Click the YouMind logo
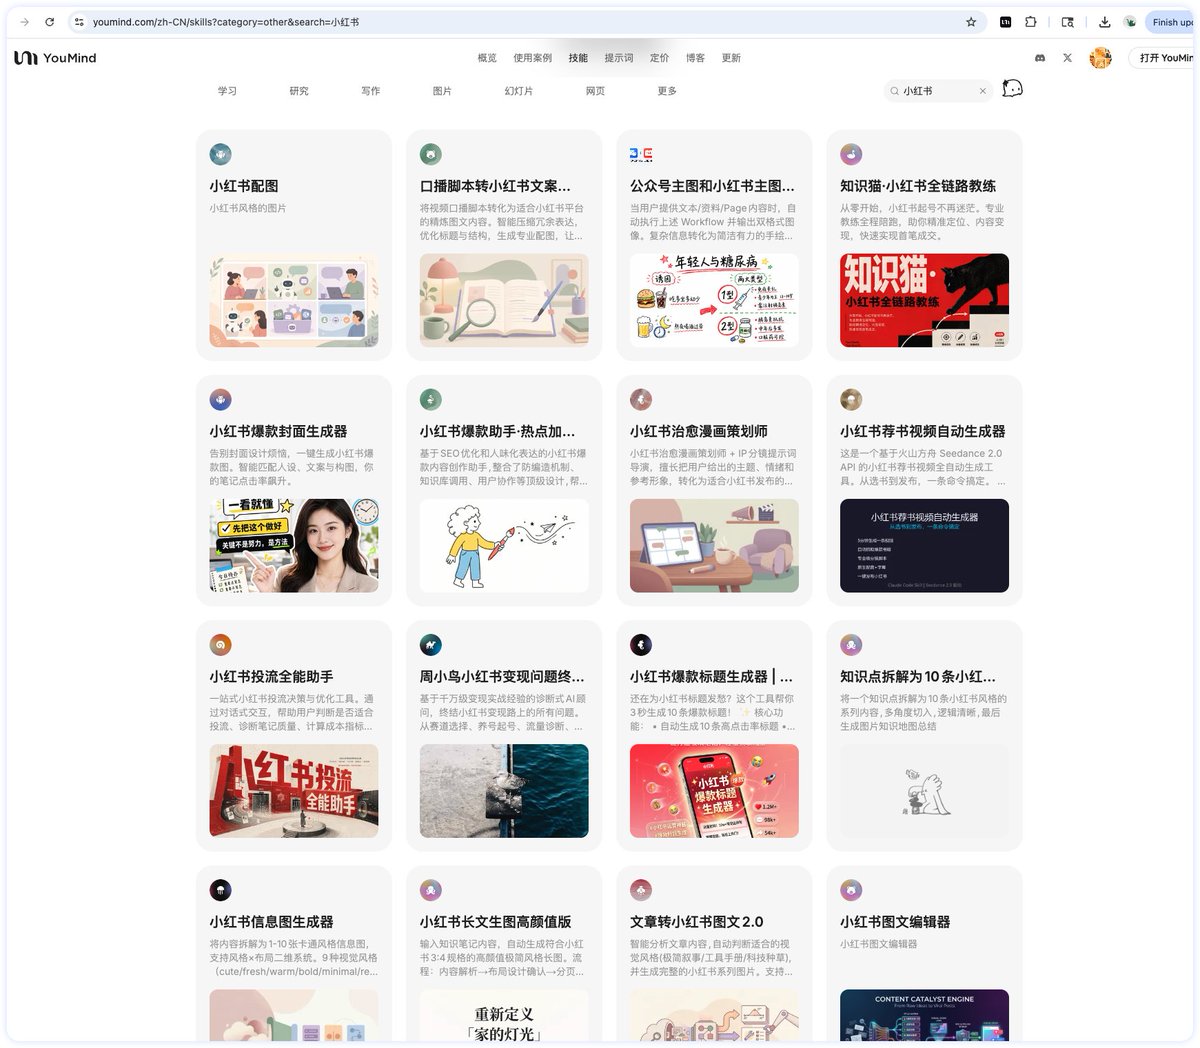Viewport: 1200px width, 1048px height. click(55, 58)
